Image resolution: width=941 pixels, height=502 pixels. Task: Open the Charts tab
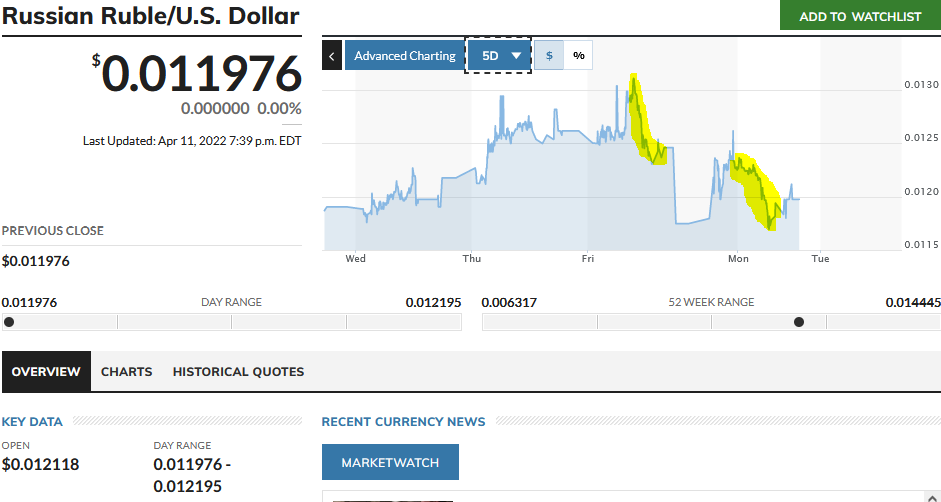click(x=127, y=372)
